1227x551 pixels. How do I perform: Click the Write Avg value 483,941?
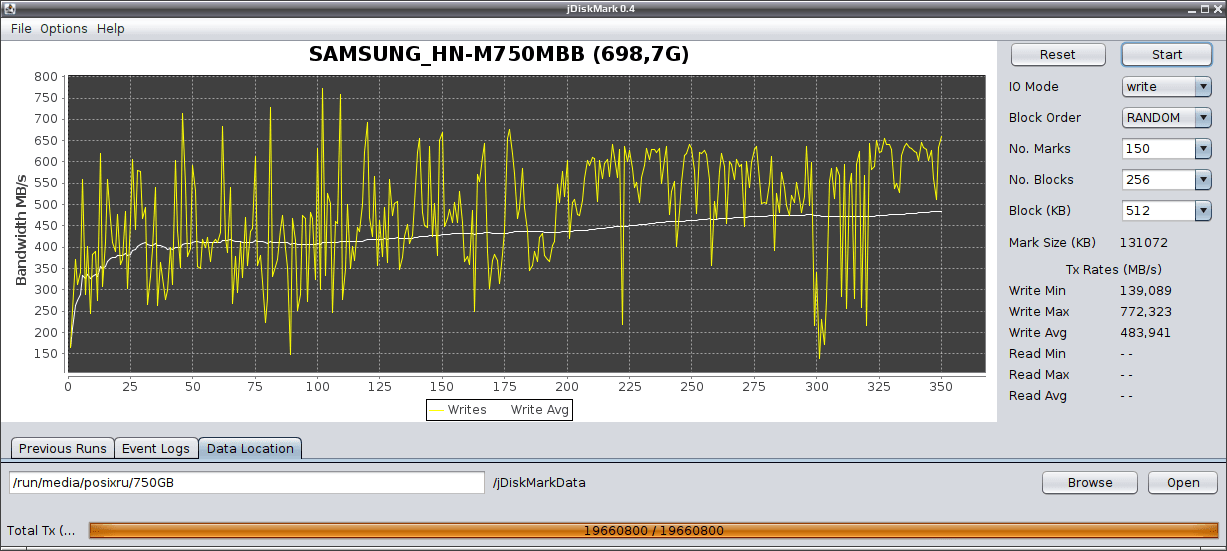click(x=1145, y=333)
